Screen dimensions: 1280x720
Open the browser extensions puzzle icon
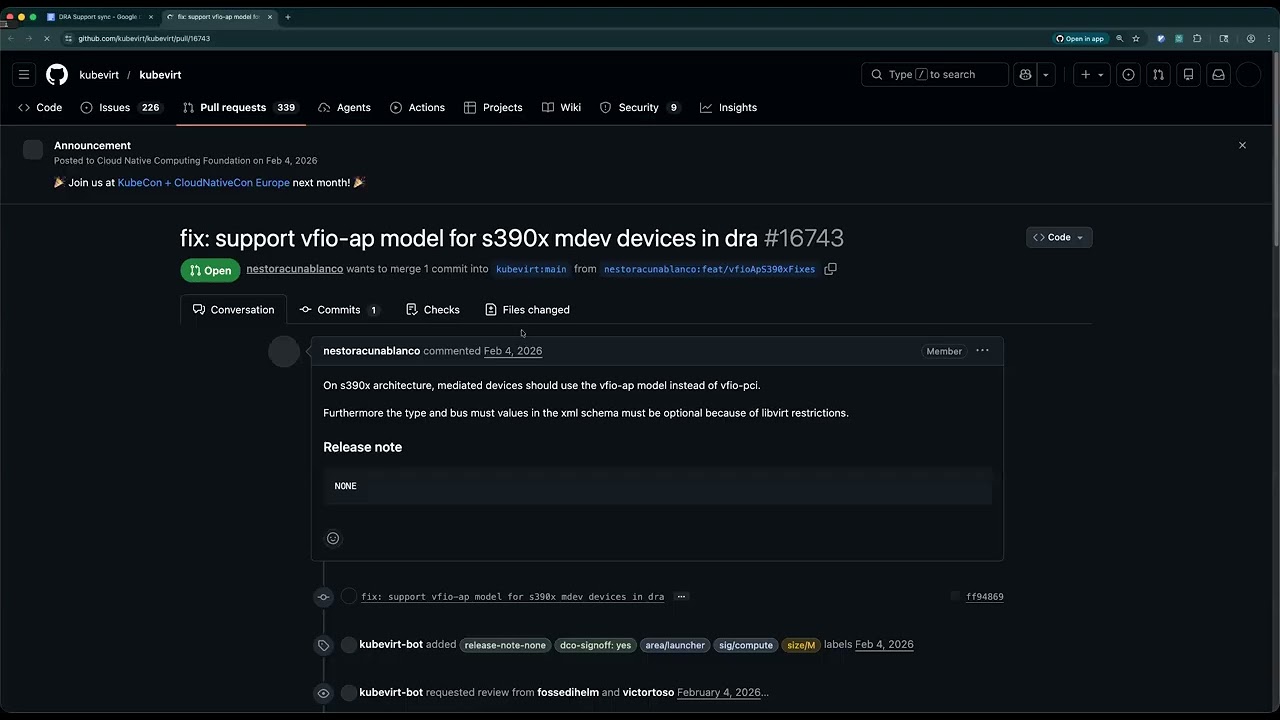(1197, 39)
